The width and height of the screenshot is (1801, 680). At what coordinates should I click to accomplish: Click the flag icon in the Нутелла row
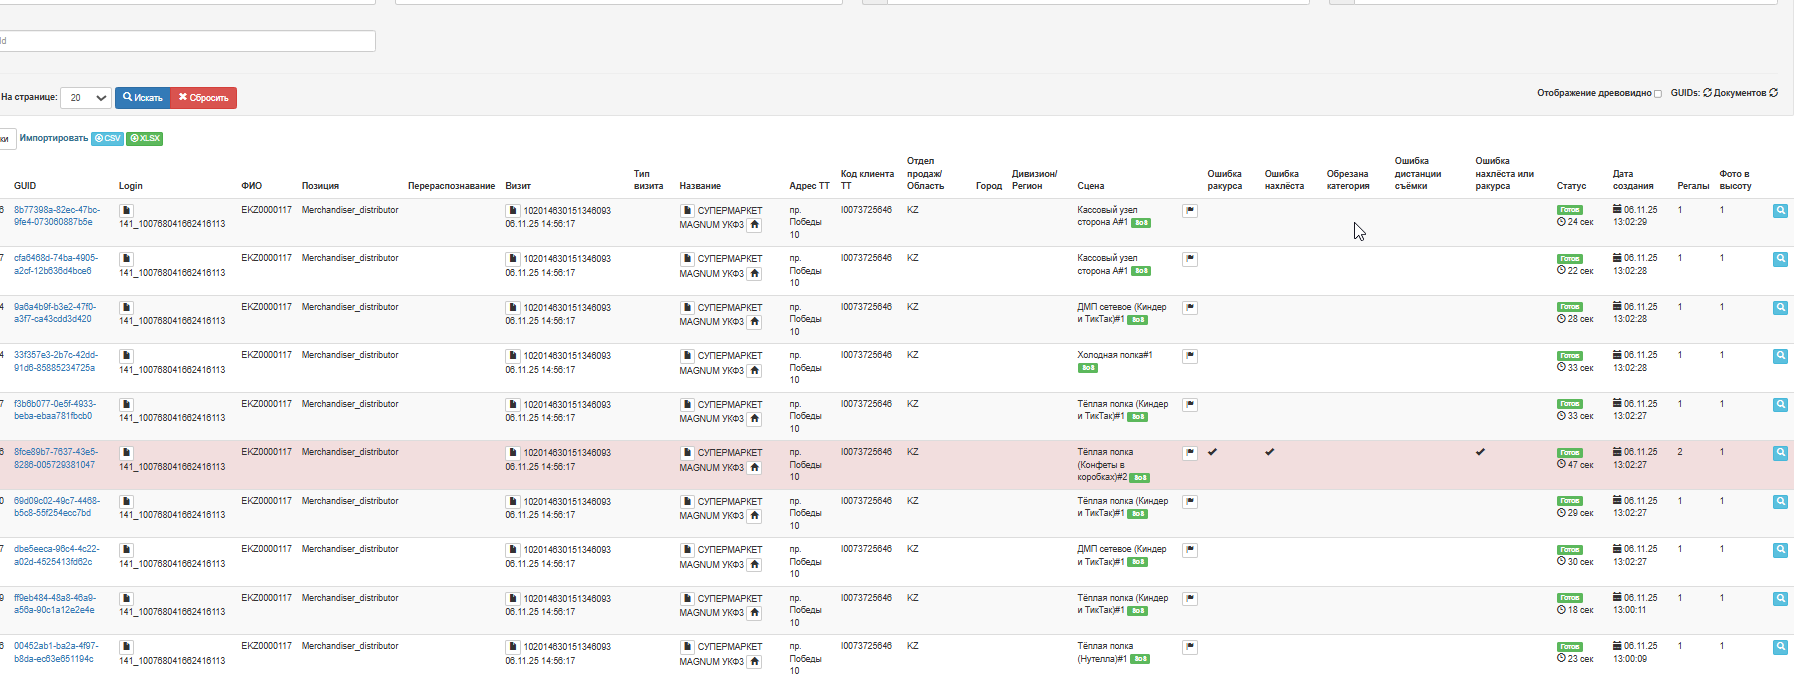1190,647
